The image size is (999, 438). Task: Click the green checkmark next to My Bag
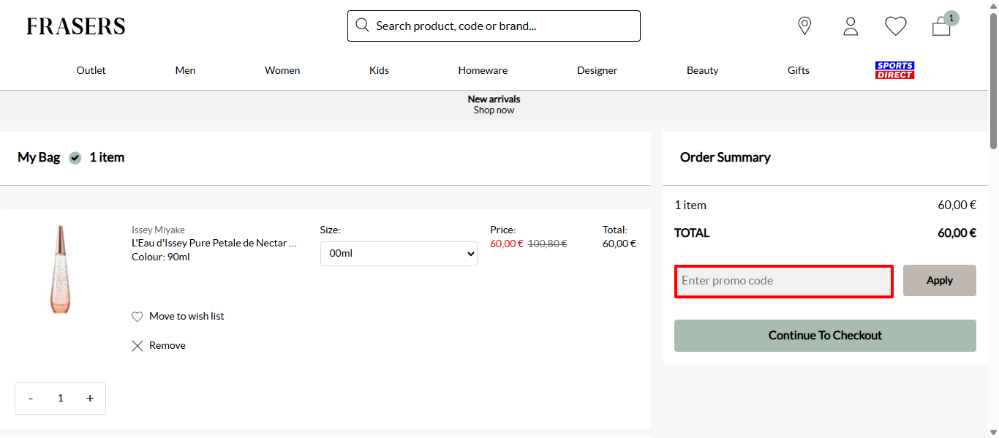[x=75, y=157]
